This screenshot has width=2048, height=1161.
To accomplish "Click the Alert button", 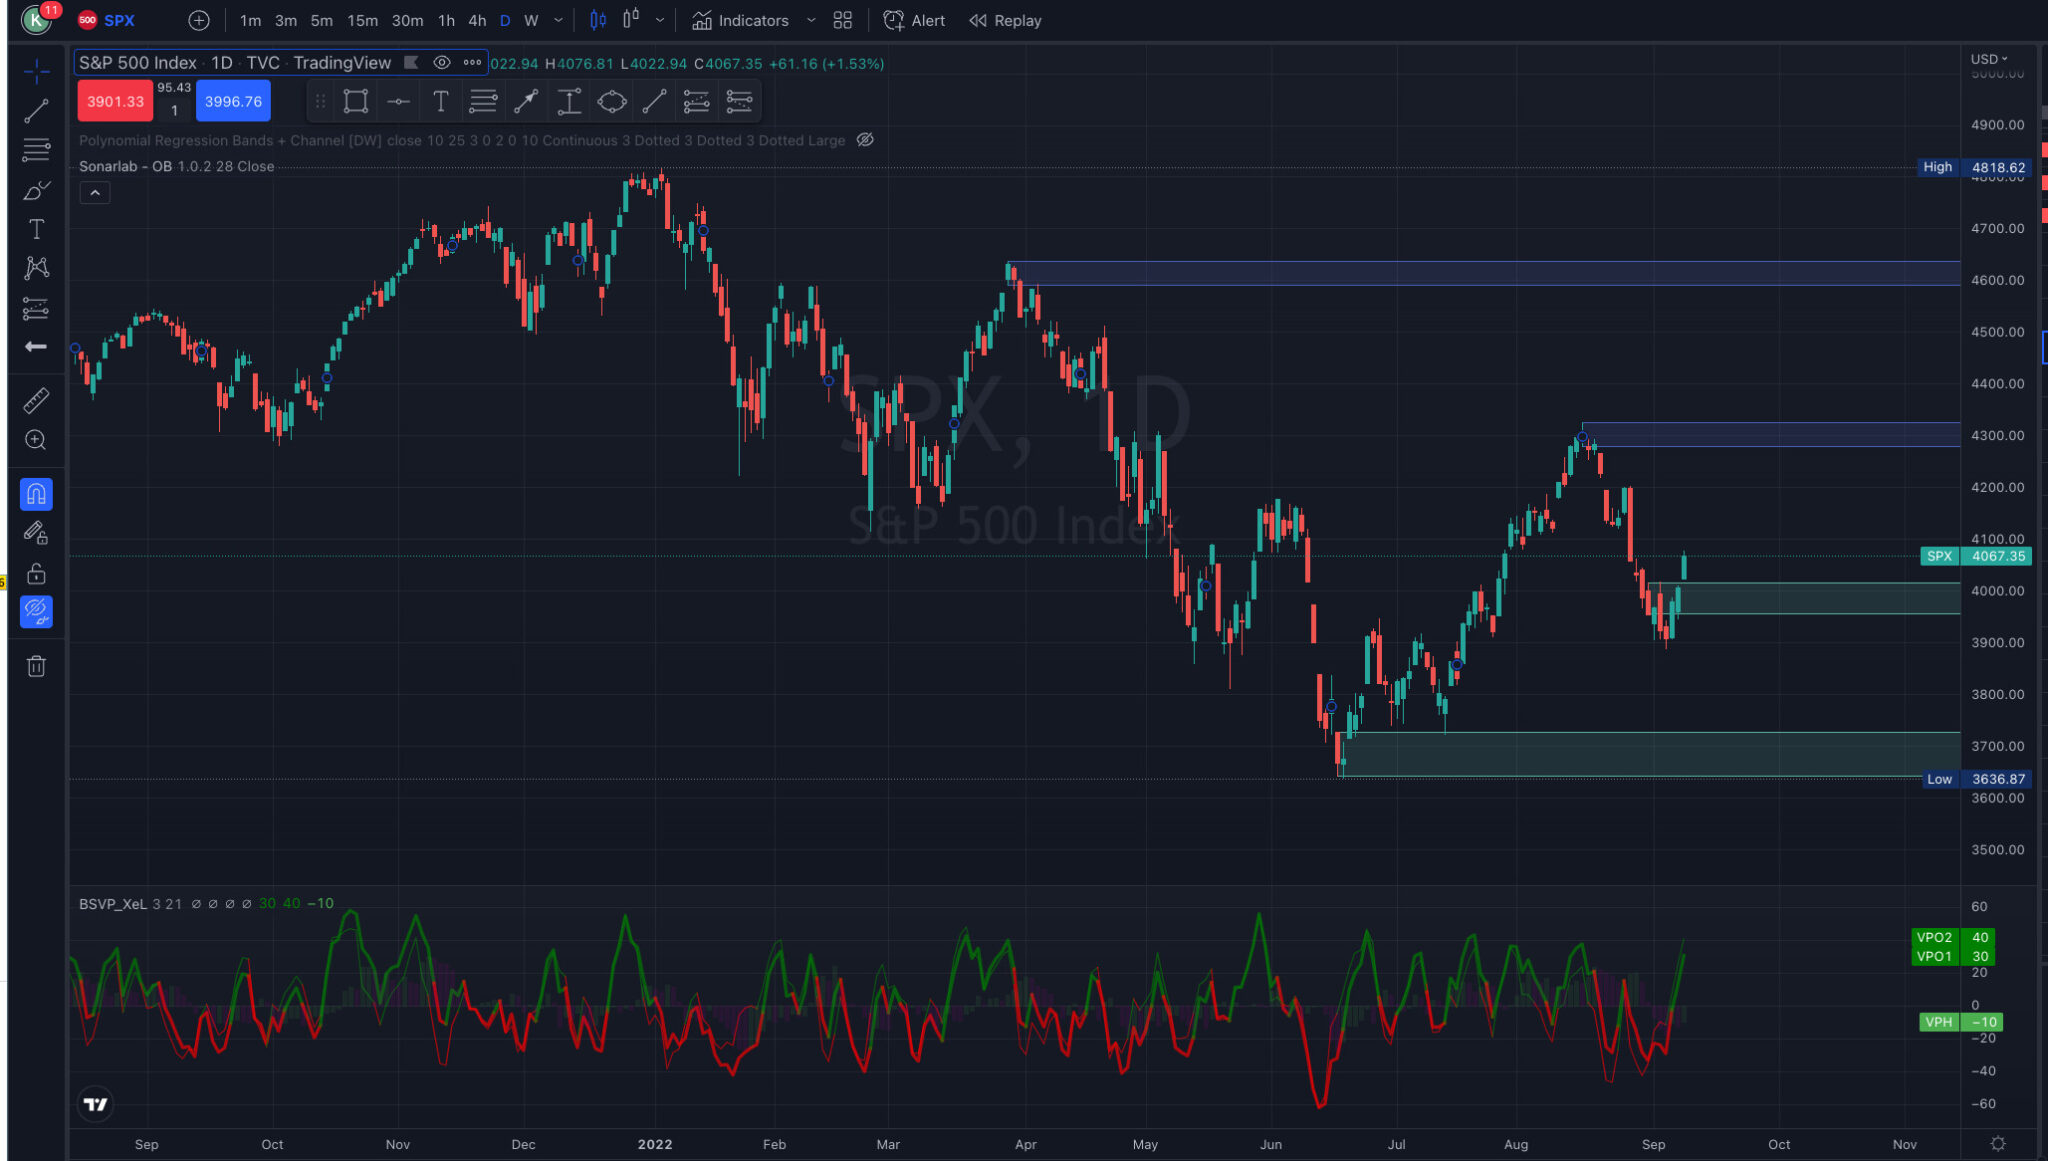I will [914, 20].
